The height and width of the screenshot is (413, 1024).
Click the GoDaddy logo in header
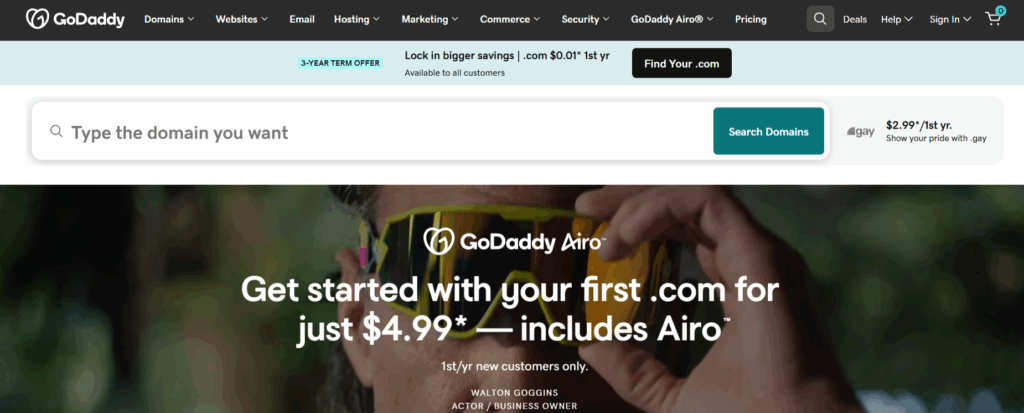(x=75, y=19)
